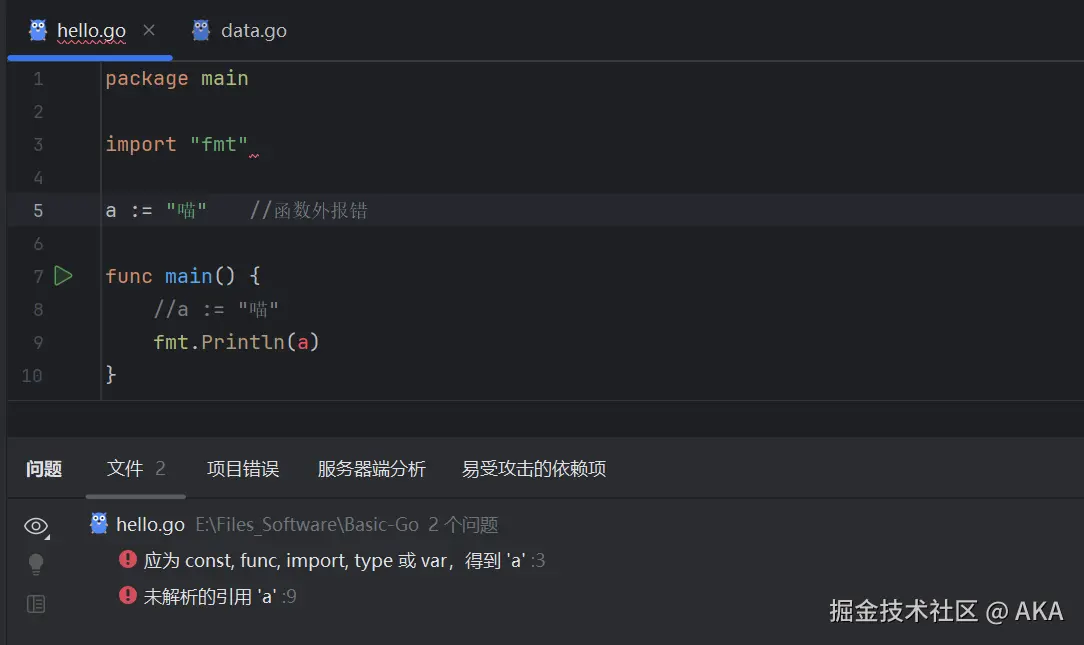Select the hello.go row in the problems tree

150,525
